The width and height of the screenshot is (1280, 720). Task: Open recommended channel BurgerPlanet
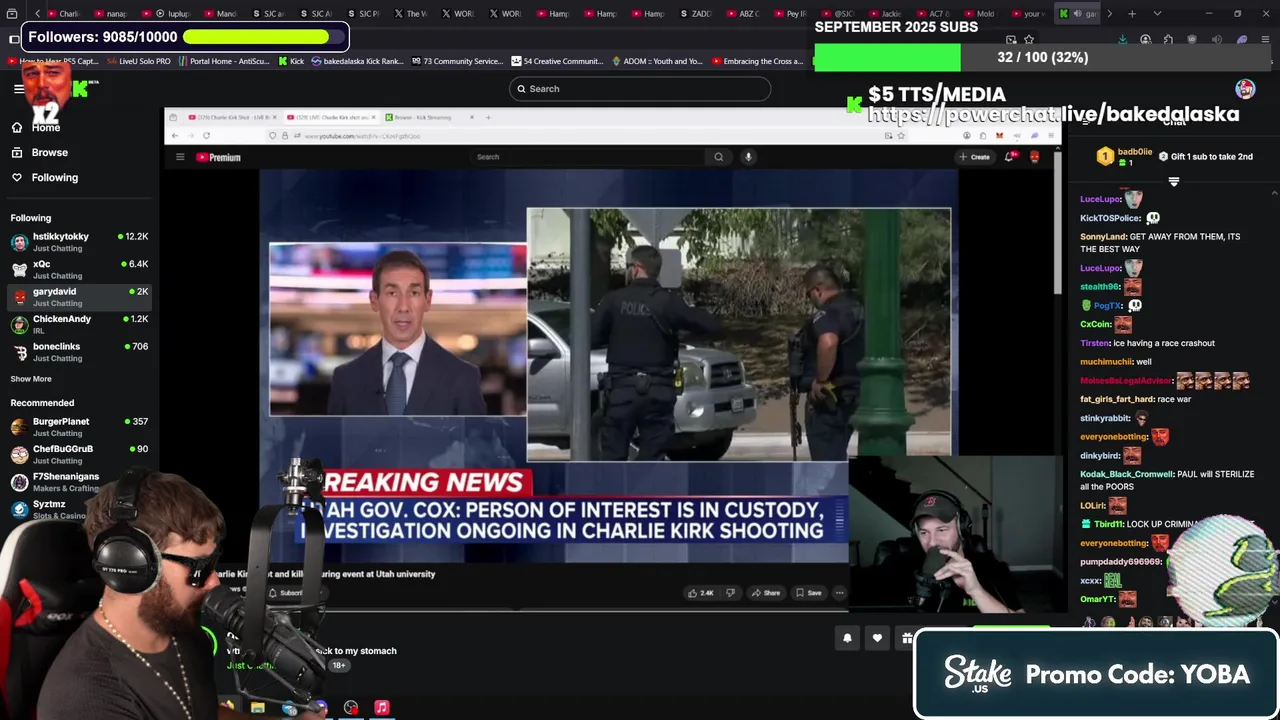point(80,427)
